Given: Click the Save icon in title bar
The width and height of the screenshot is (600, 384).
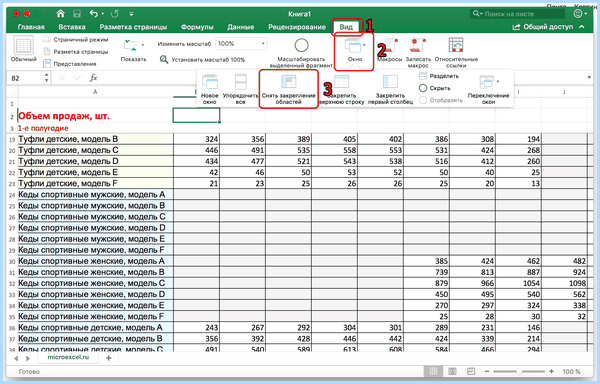Looking at the screenshot, I should (77, 14).
